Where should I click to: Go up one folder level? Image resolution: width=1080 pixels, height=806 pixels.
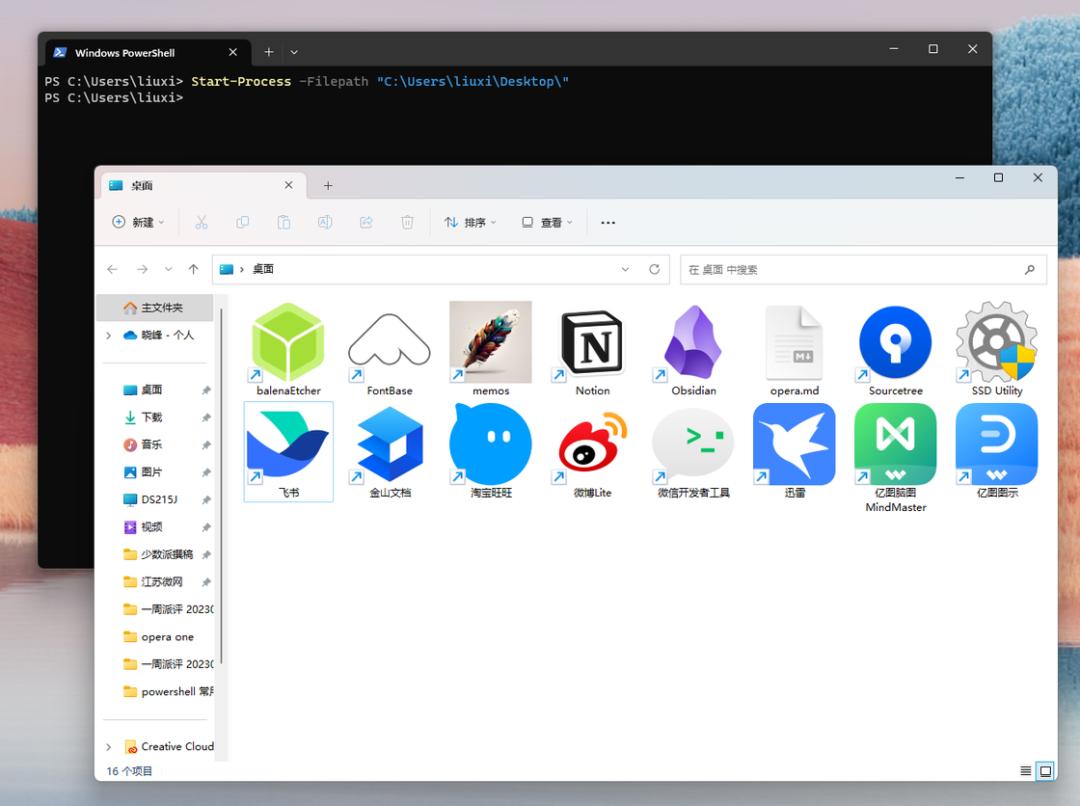(194, 269)
